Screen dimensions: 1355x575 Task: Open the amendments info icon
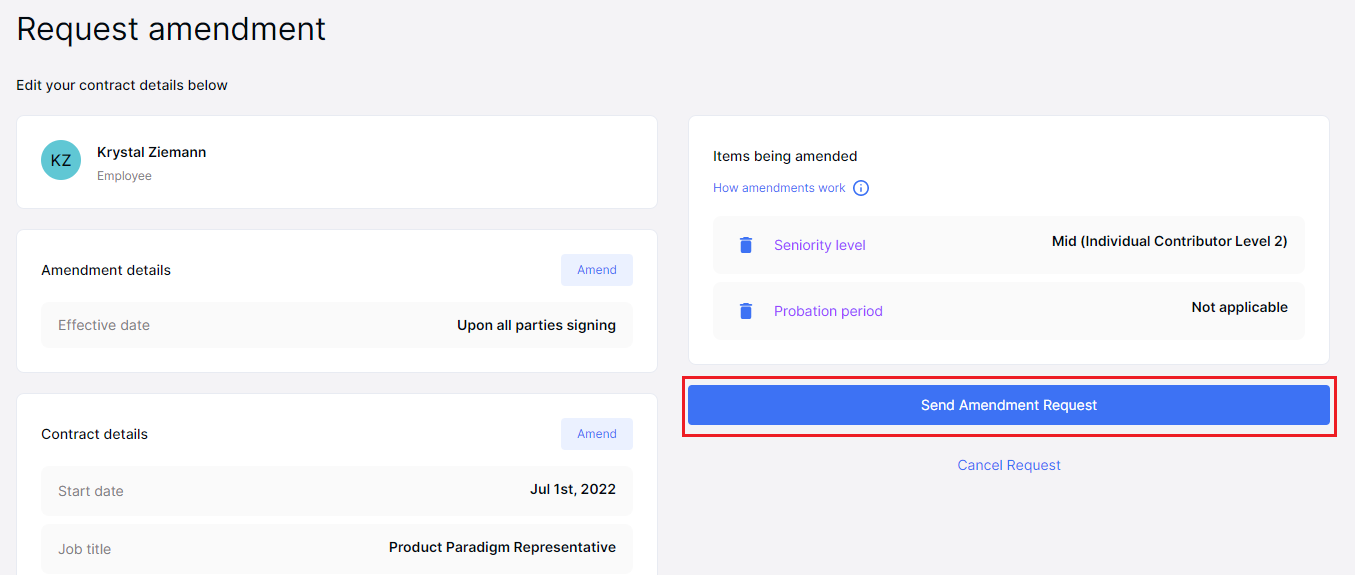[x=861, y=188]
